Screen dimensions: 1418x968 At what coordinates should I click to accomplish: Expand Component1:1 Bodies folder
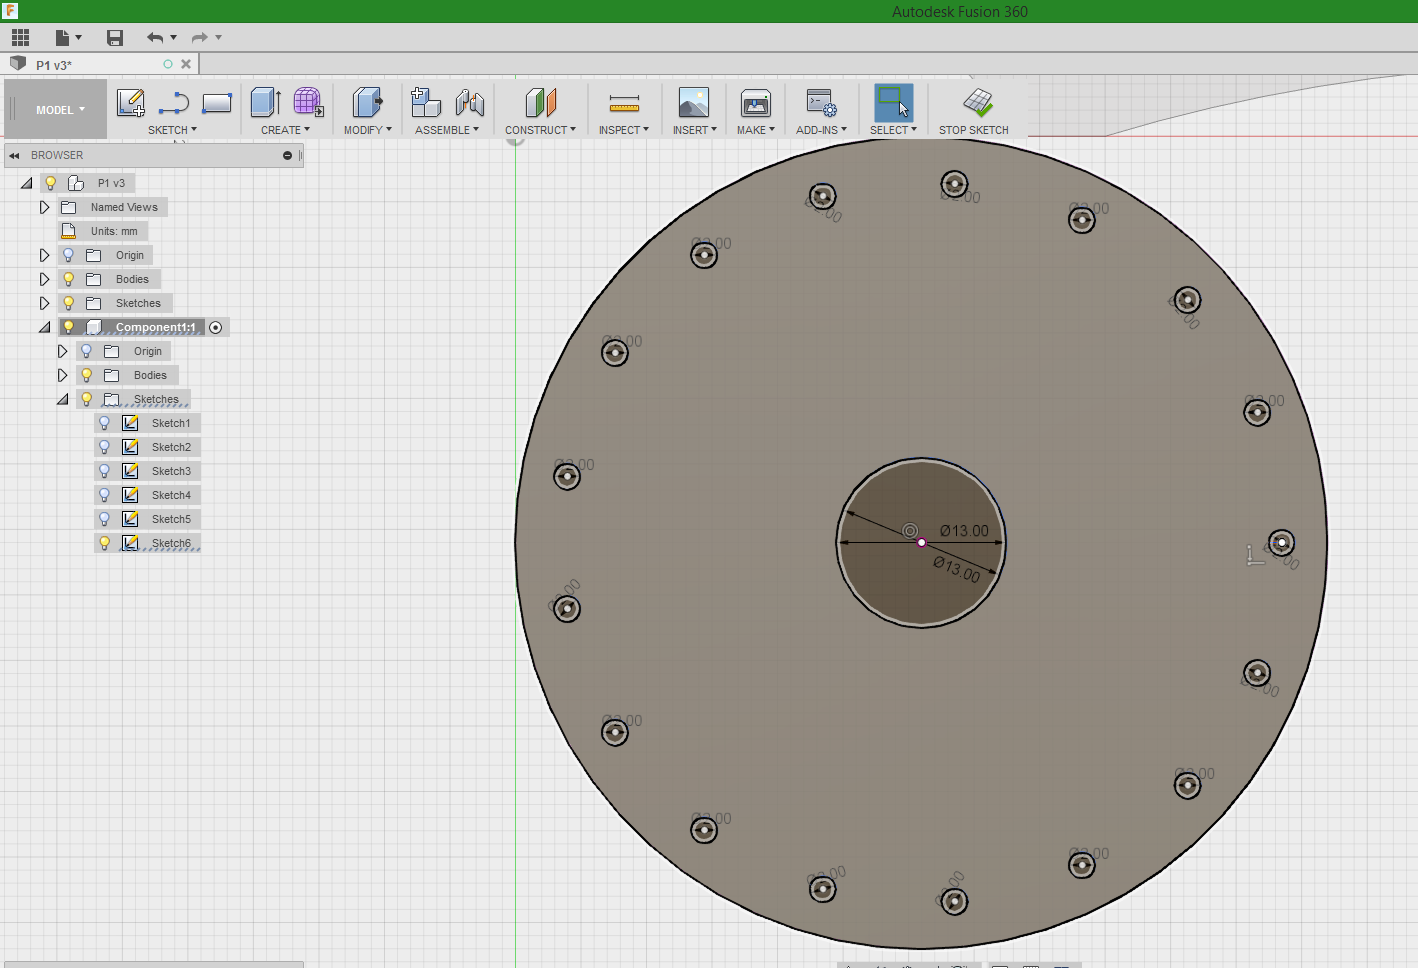coord(62,375)
